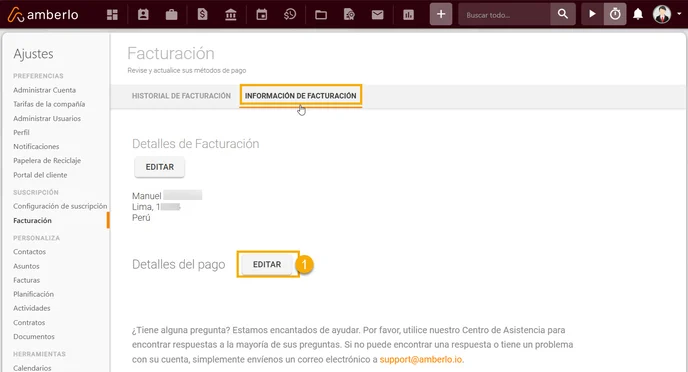
Task: Click the support@amberlo.io email link
Action: pos(420,359)
